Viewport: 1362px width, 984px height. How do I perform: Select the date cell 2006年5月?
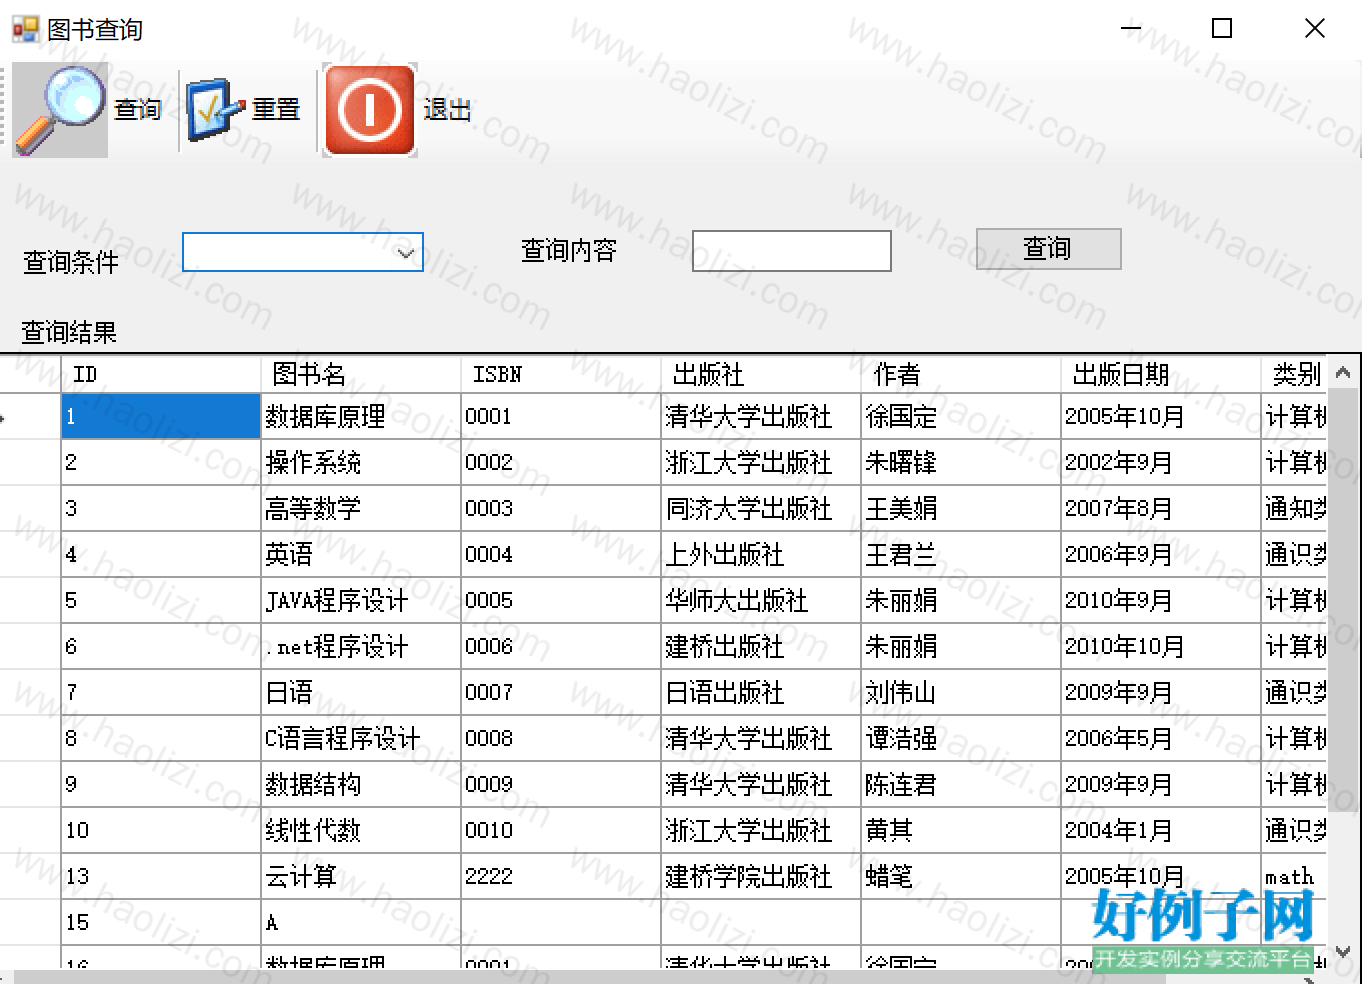pyautogui.click(x=1161, y=738)
